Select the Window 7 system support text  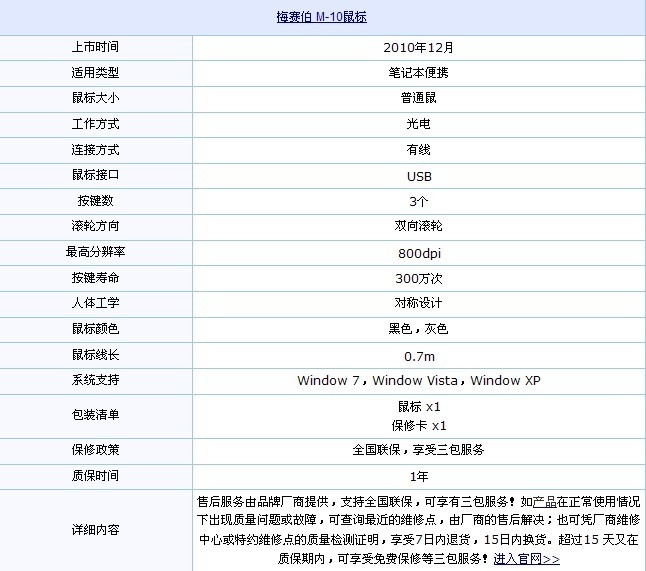[330, 381]
